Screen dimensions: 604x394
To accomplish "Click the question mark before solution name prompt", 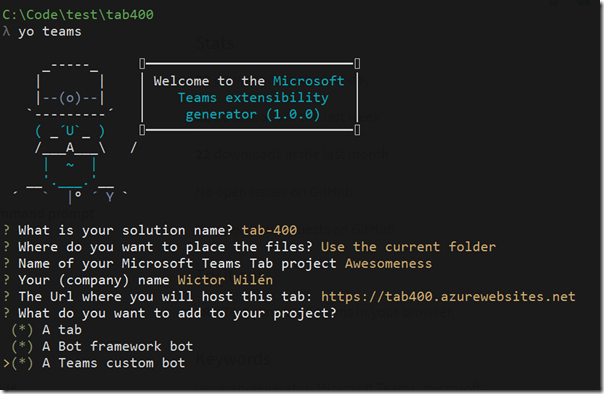I will tap(6, 230).
